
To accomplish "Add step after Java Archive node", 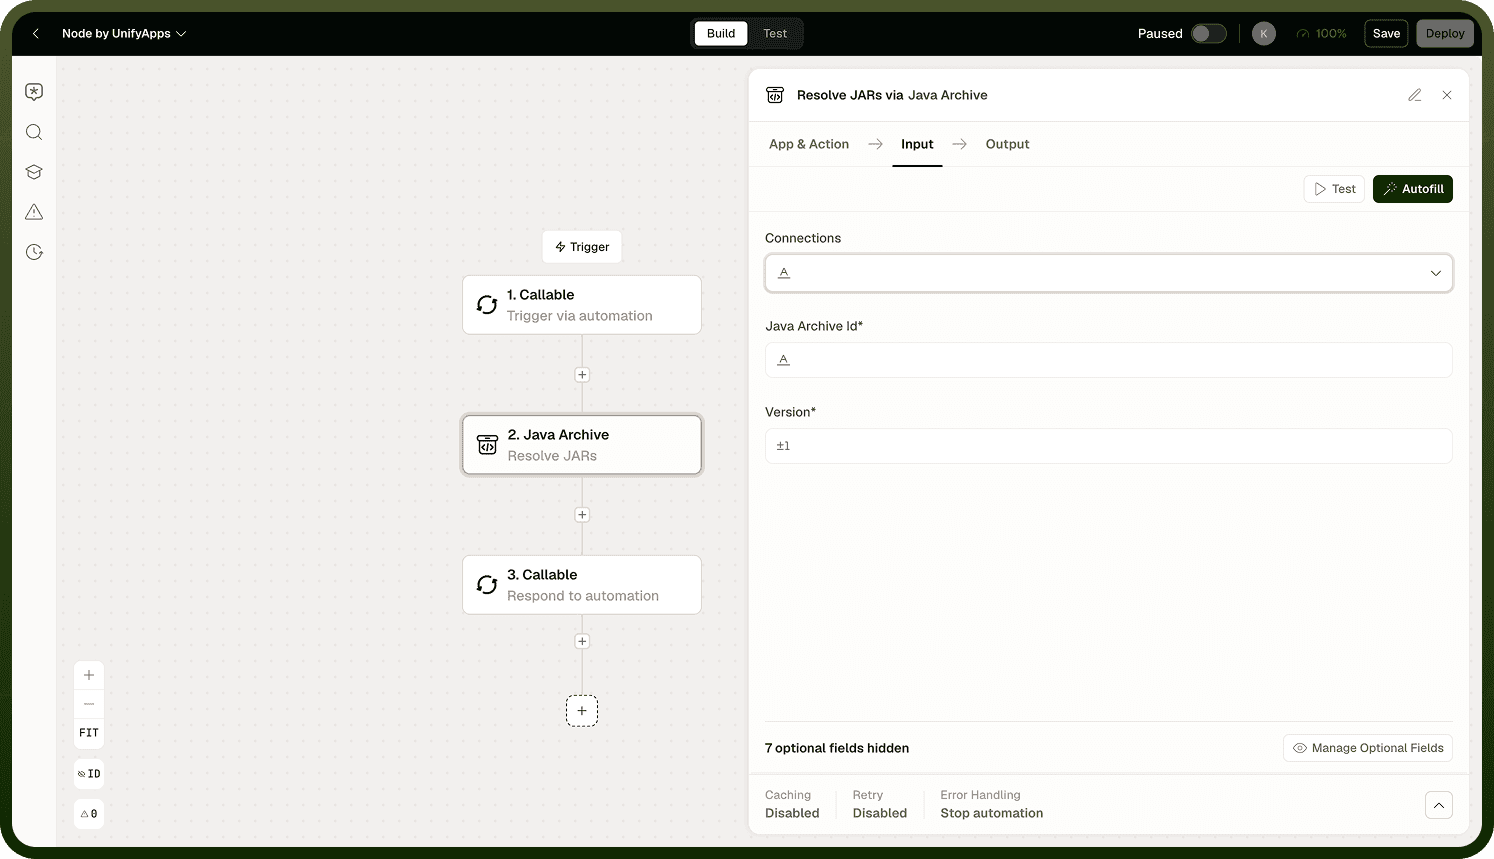I will (x=582, y=515).
